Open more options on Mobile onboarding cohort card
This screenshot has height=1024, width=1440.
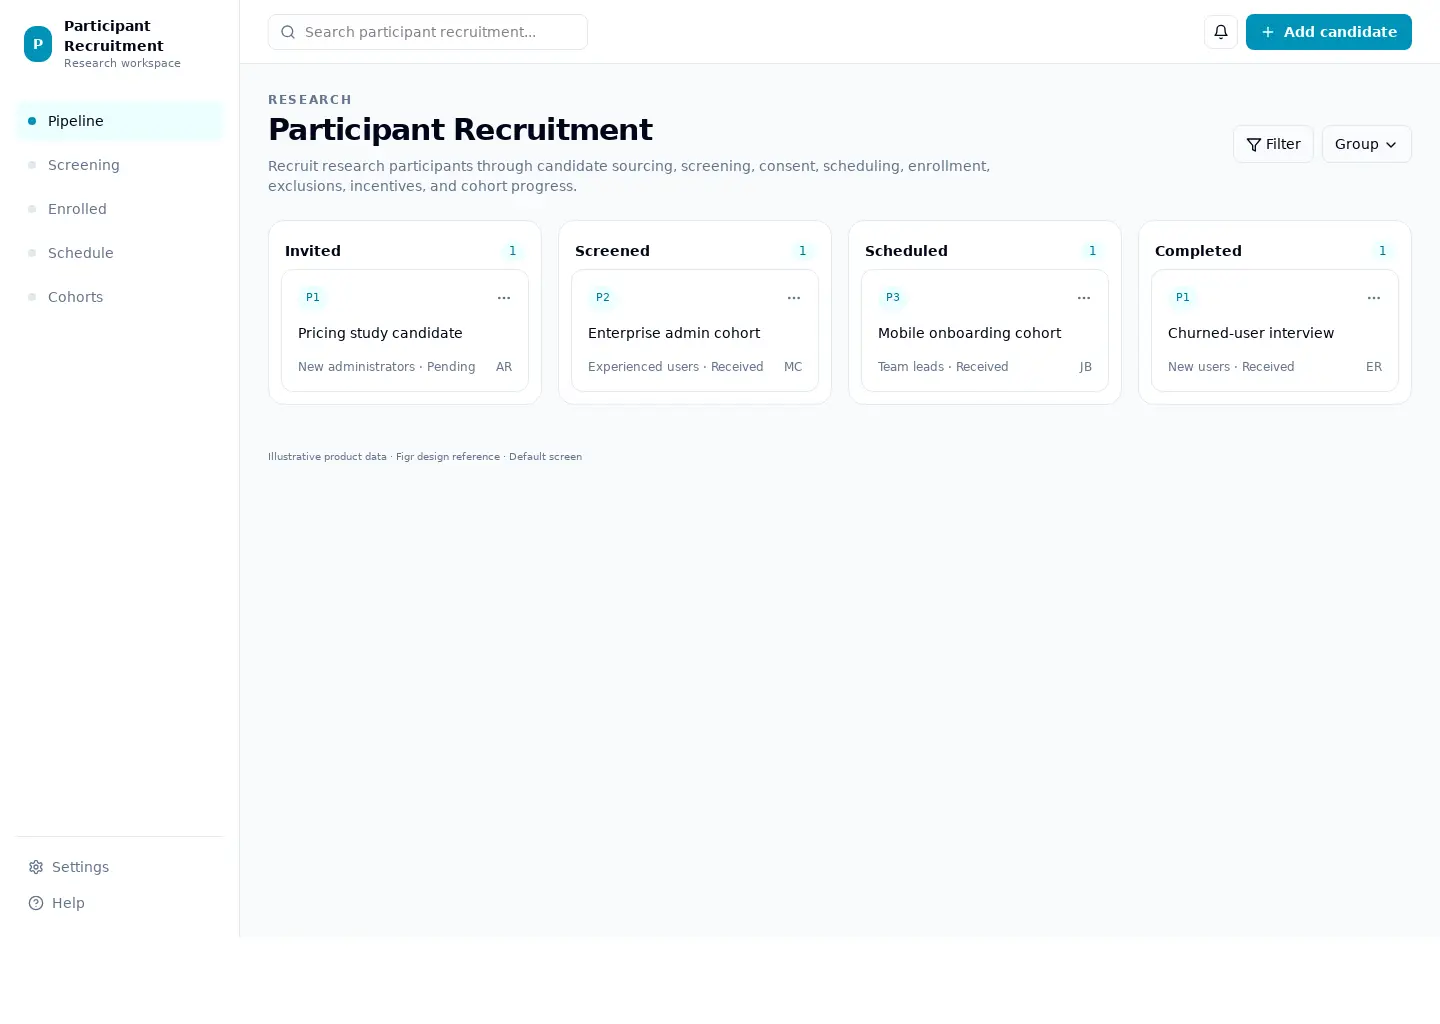(x=1084, y=298)
